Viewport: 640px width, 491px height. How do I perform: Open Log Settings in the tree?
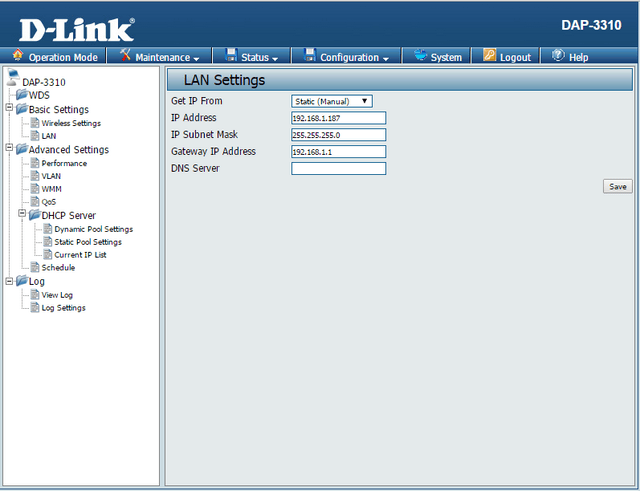pos(63,308)
